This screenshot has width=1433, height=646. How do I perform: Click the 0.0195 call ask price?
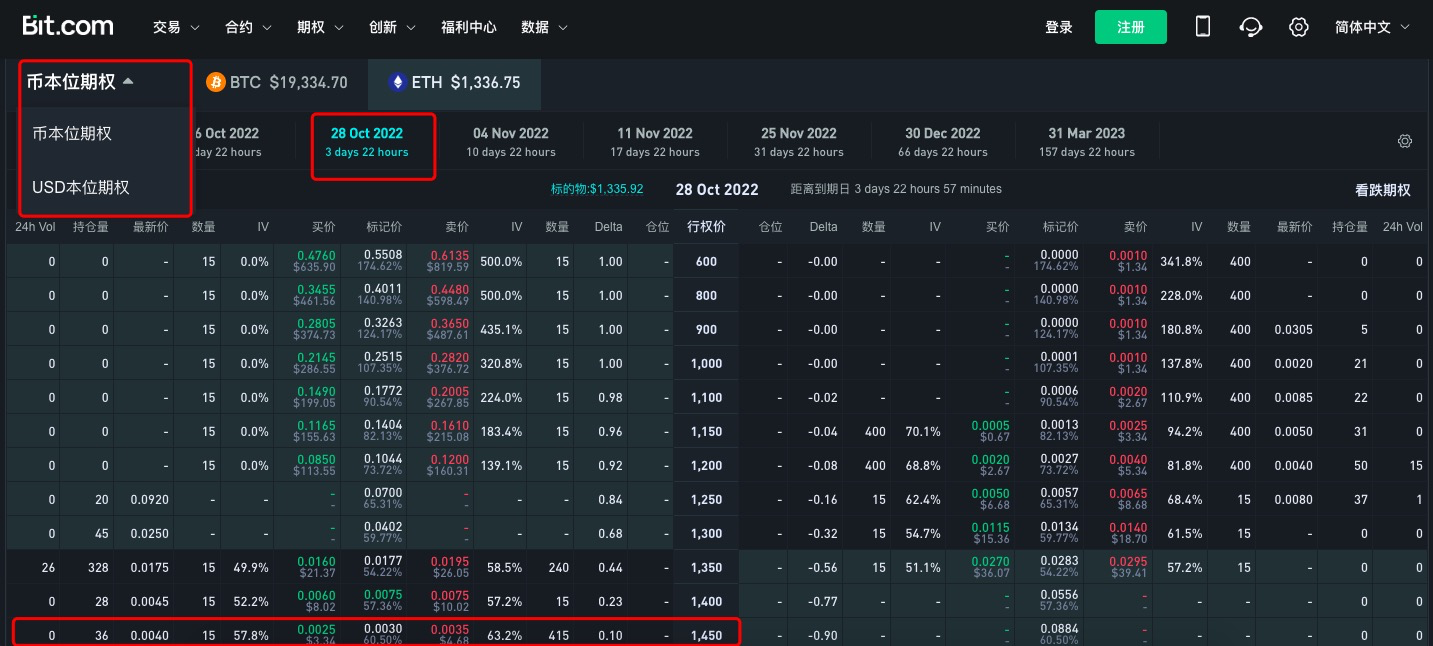point(448,562)
